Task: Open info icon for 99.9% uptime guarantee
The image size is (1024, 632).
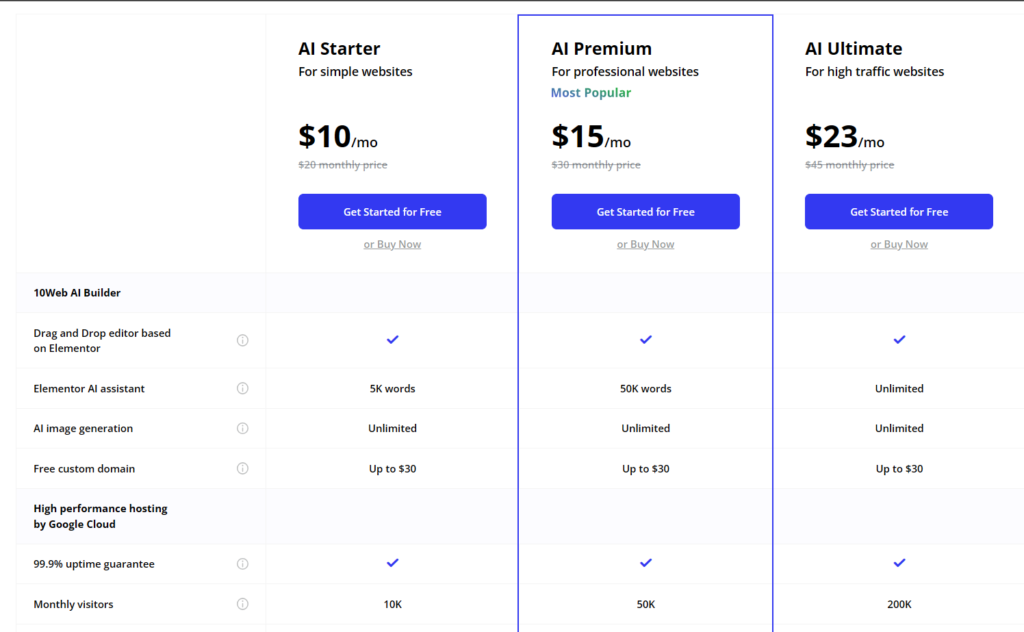Action: click(x=242, y=564)
